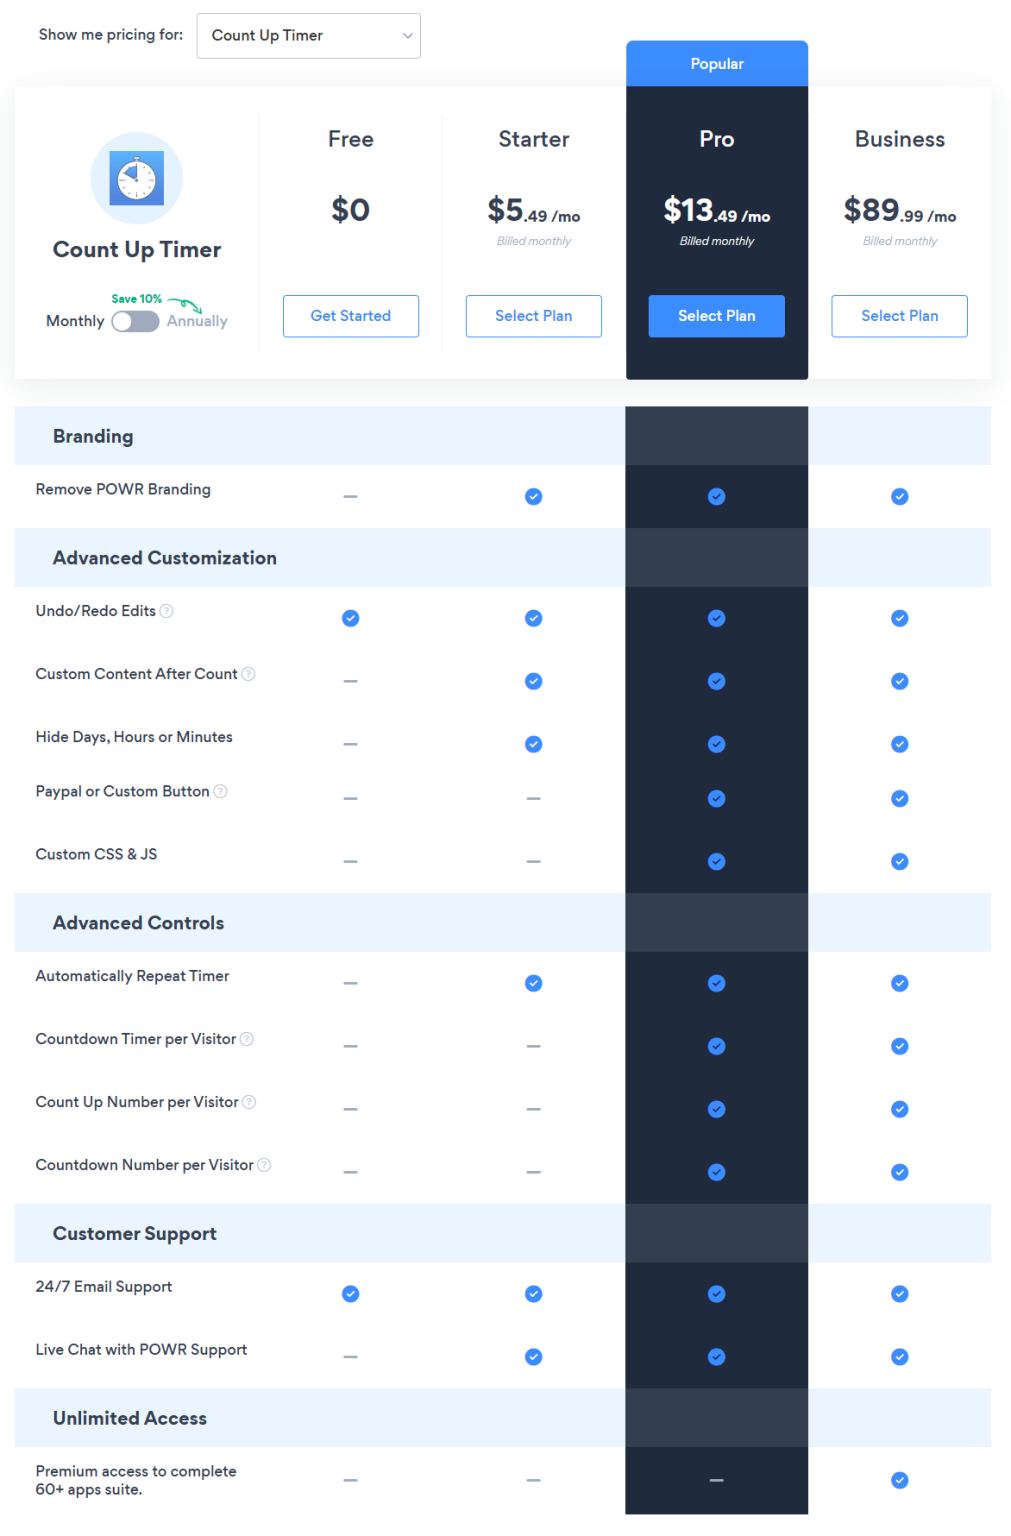Expand the Count Up Timer selector chevron
Screen dimensions: 1011x1536
408,35
